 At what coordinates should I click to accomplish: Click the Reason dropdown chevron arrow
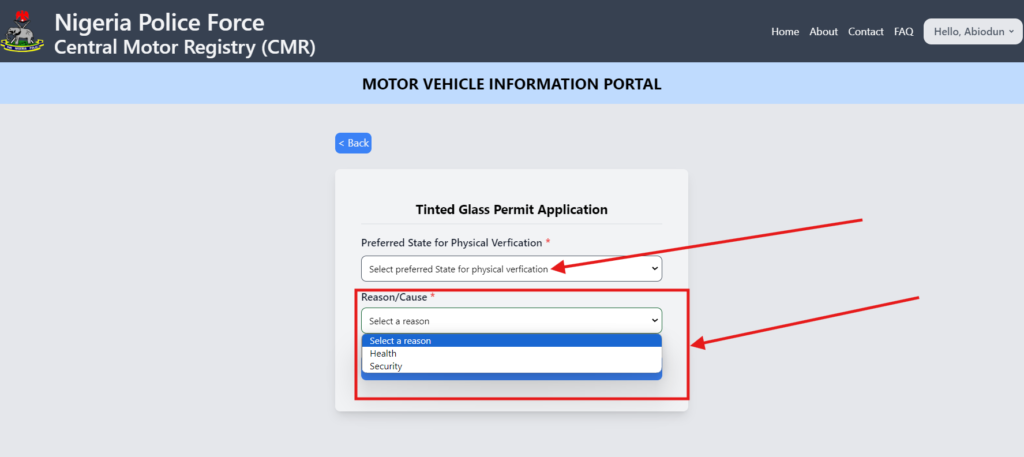click(x=654, y=321)
